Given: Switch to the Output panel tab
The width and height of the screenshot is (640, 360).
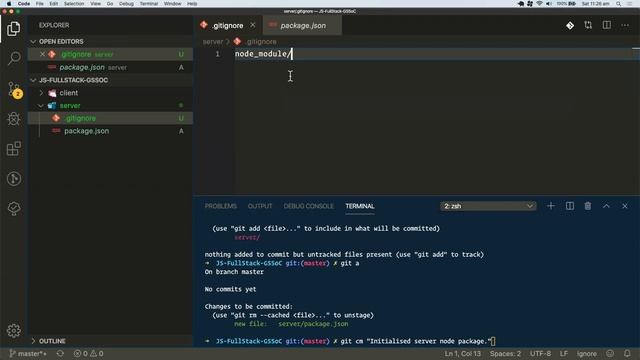Looking at the screenshot, I should coord(260,206).
